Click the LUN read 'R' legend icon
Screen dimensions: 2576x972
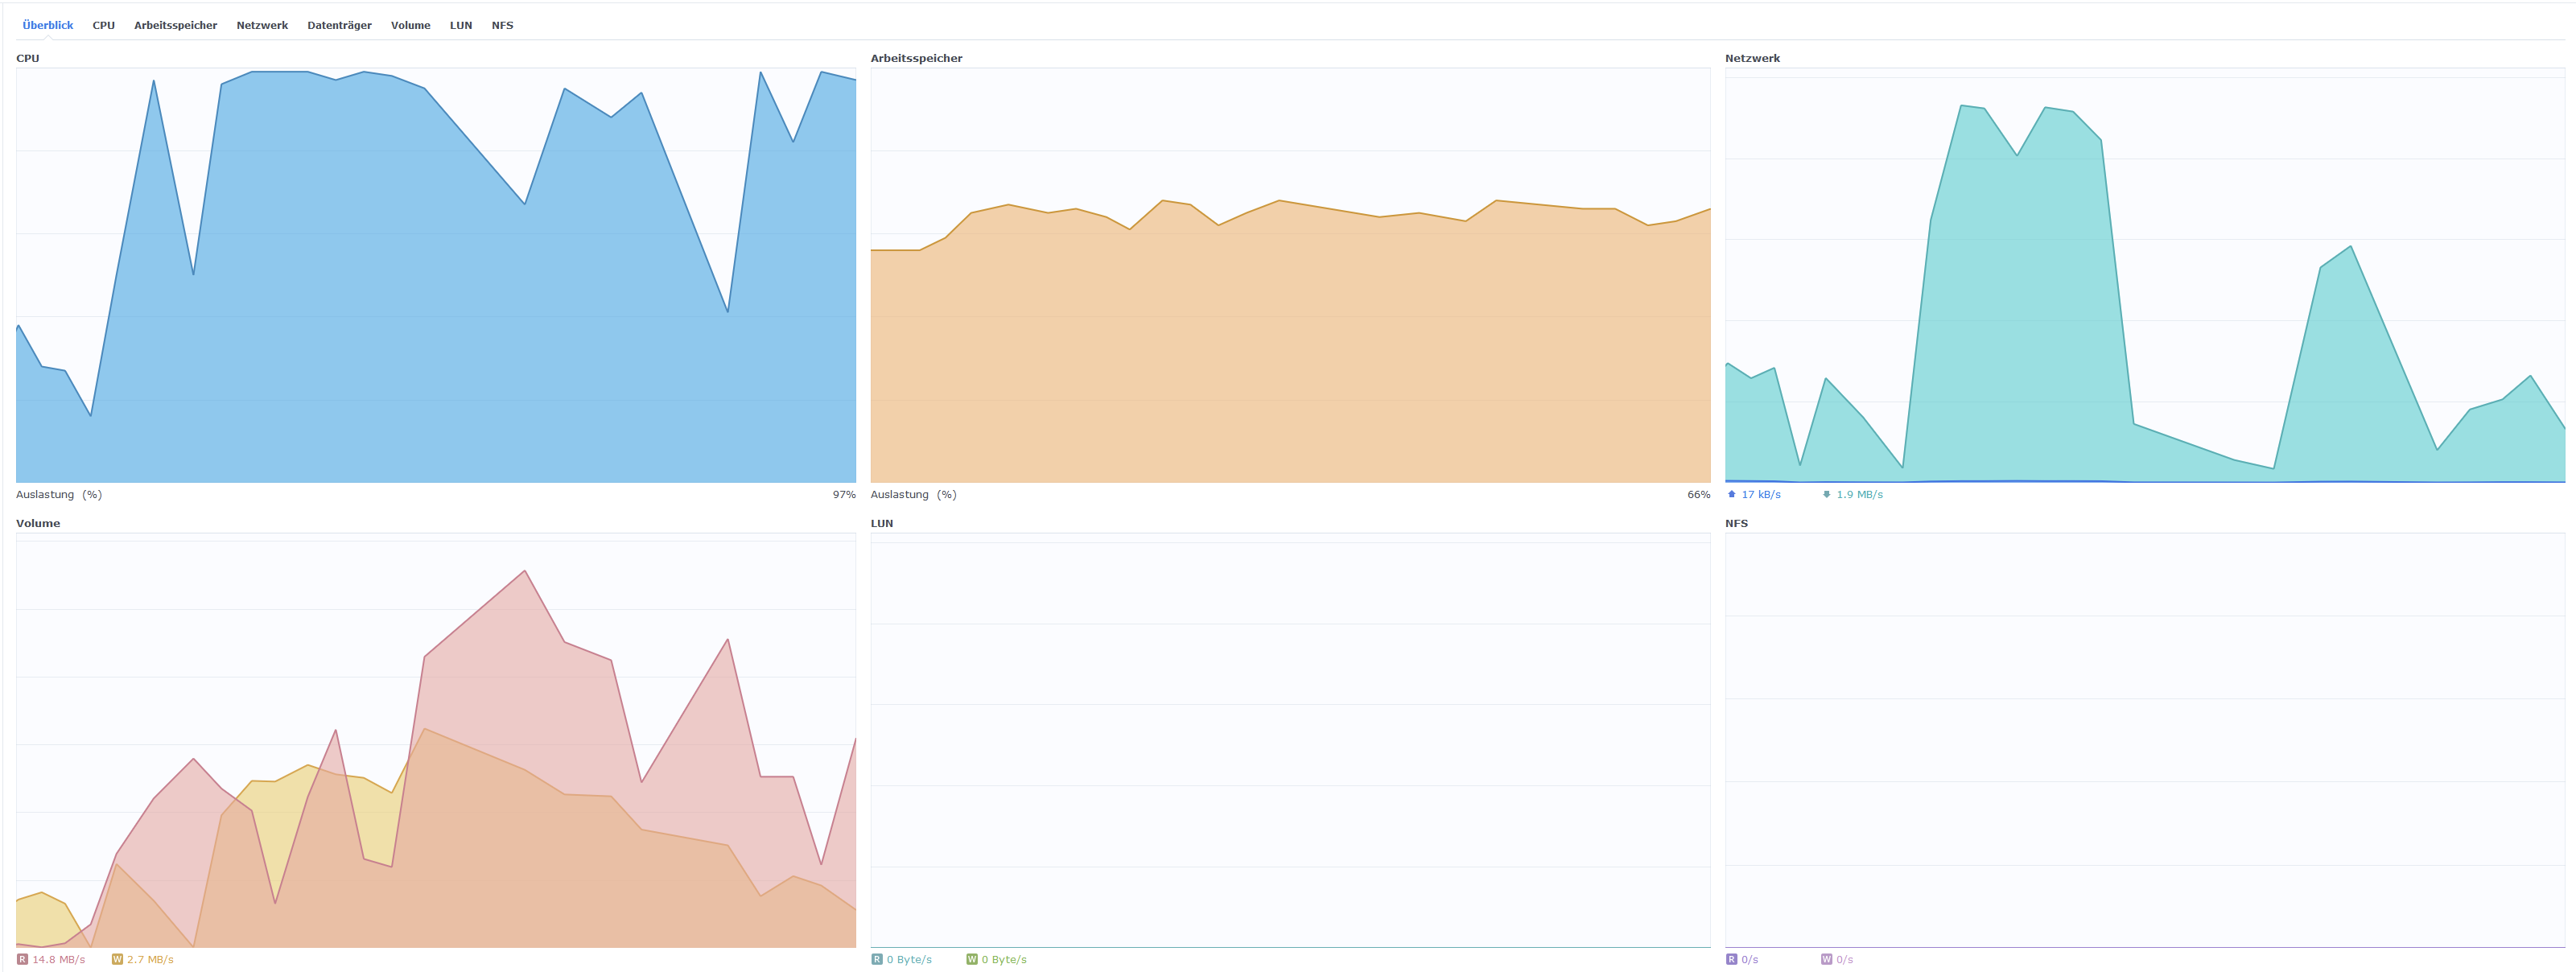[877, 959]
